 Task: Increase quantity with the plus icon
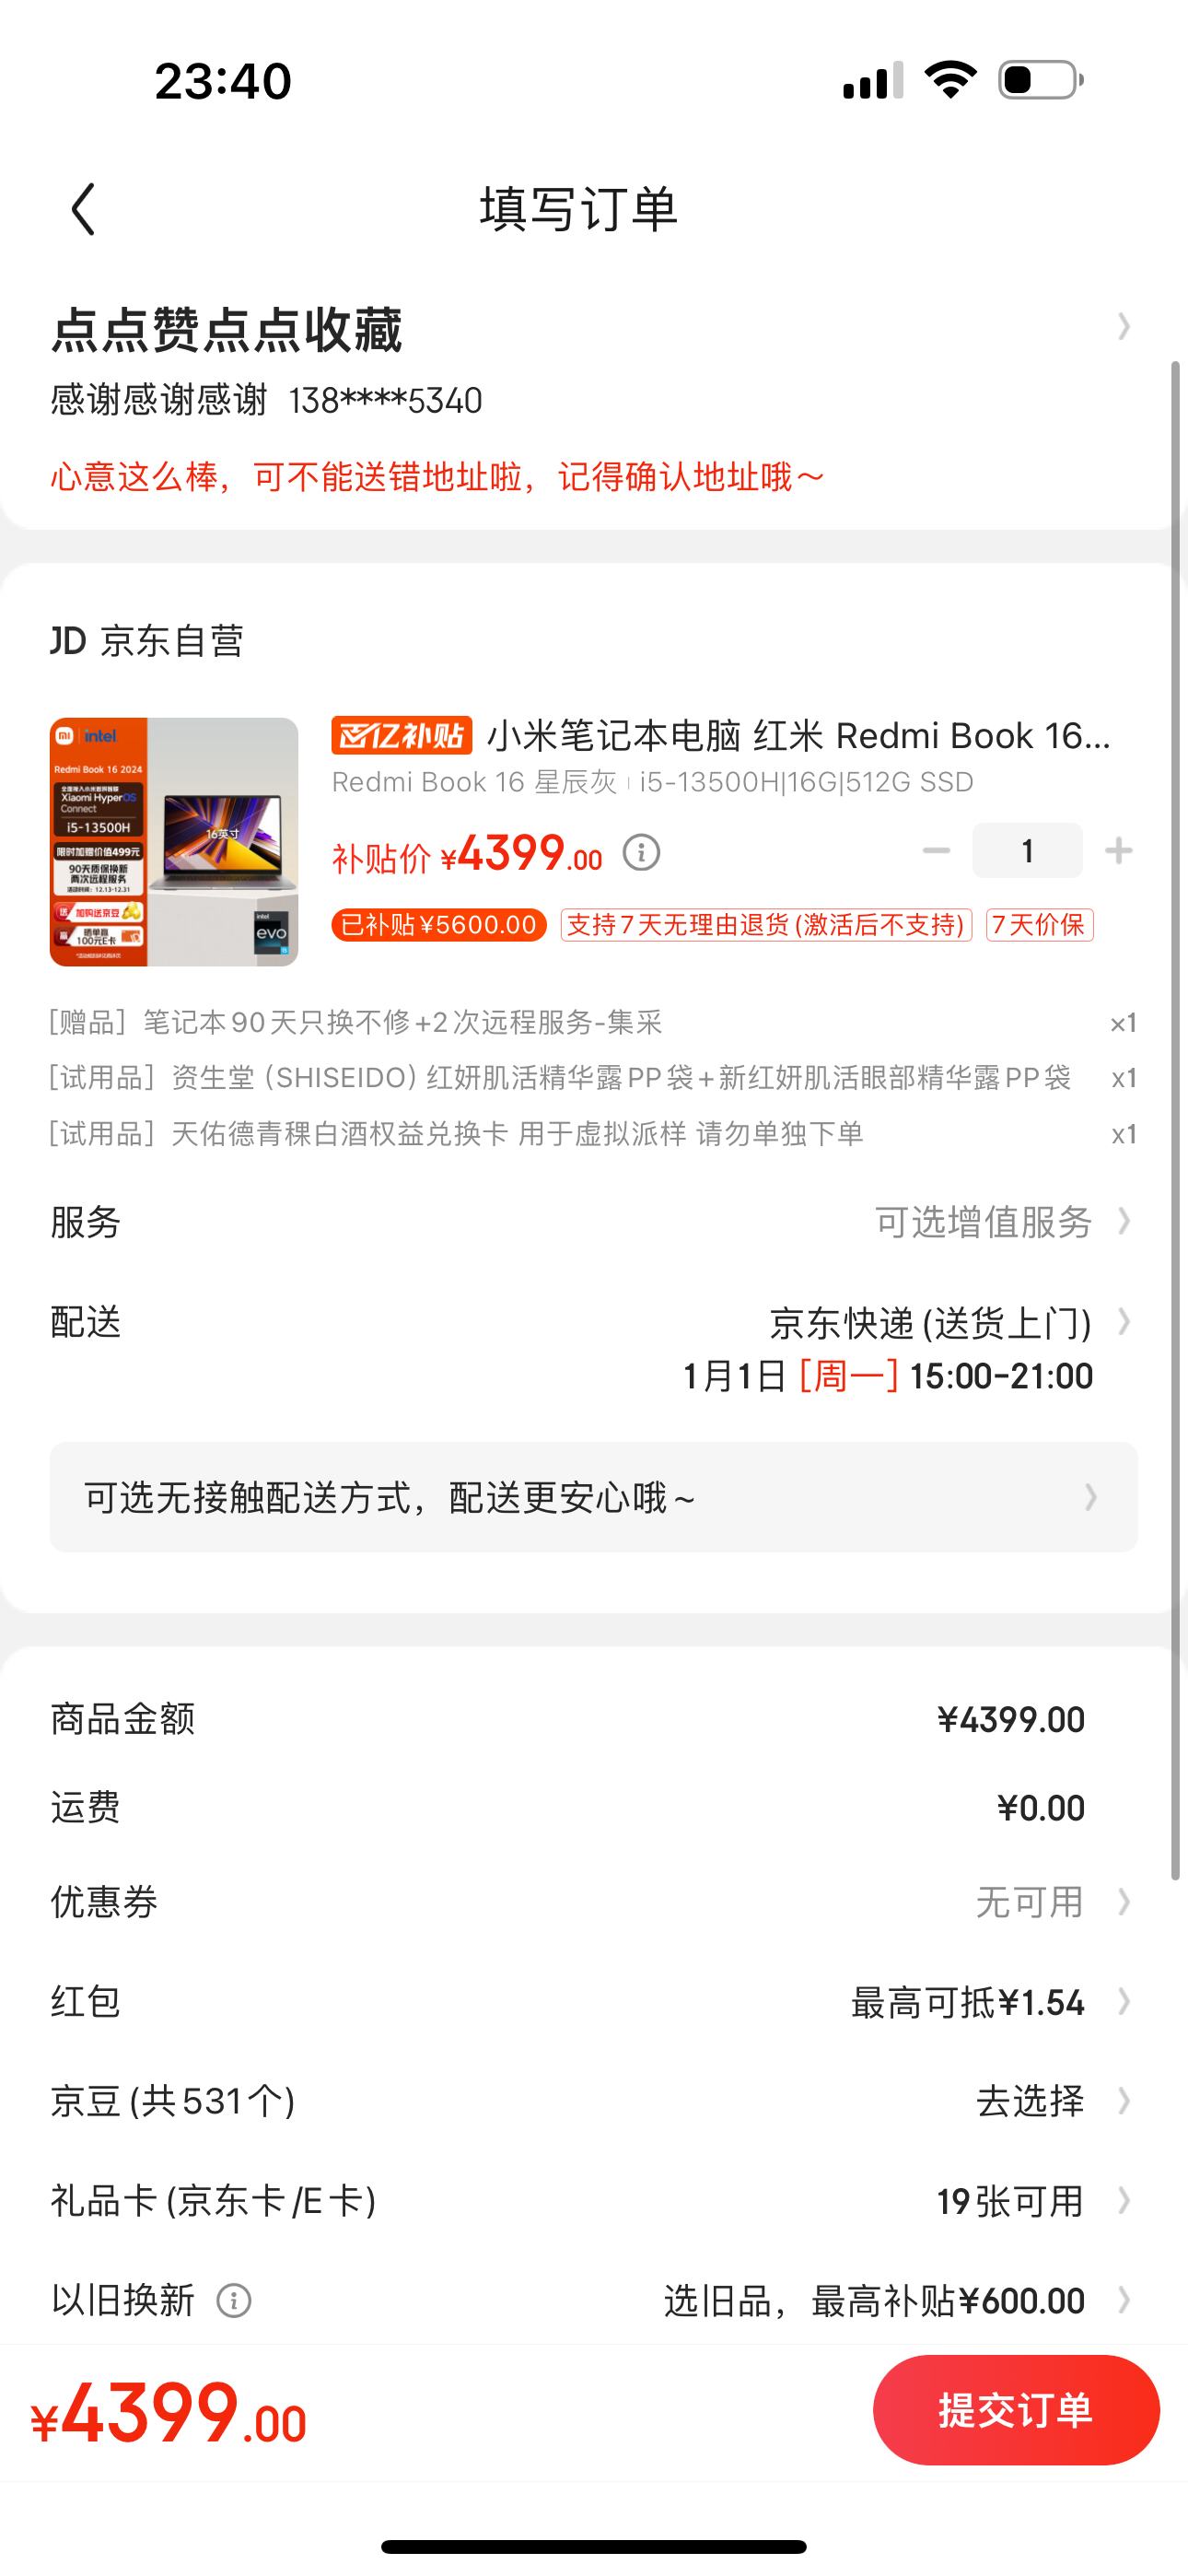point(1118,851)
